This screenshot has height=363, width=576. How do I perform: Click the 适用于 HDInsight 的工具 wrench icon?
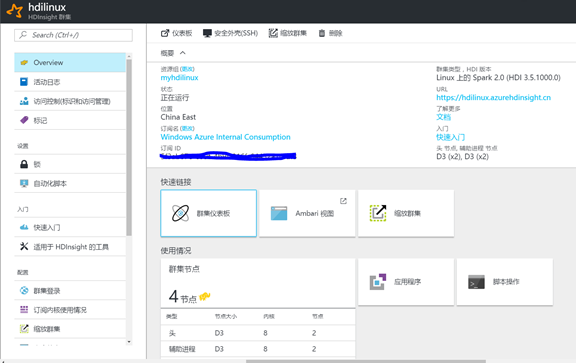coord(24,246)
